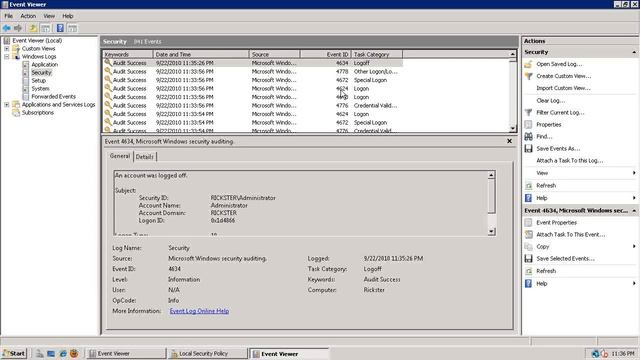Viewport: 640px width, 360px height.
Task: Click the Attach Task To This Event icon
Action: pos(528,235)
